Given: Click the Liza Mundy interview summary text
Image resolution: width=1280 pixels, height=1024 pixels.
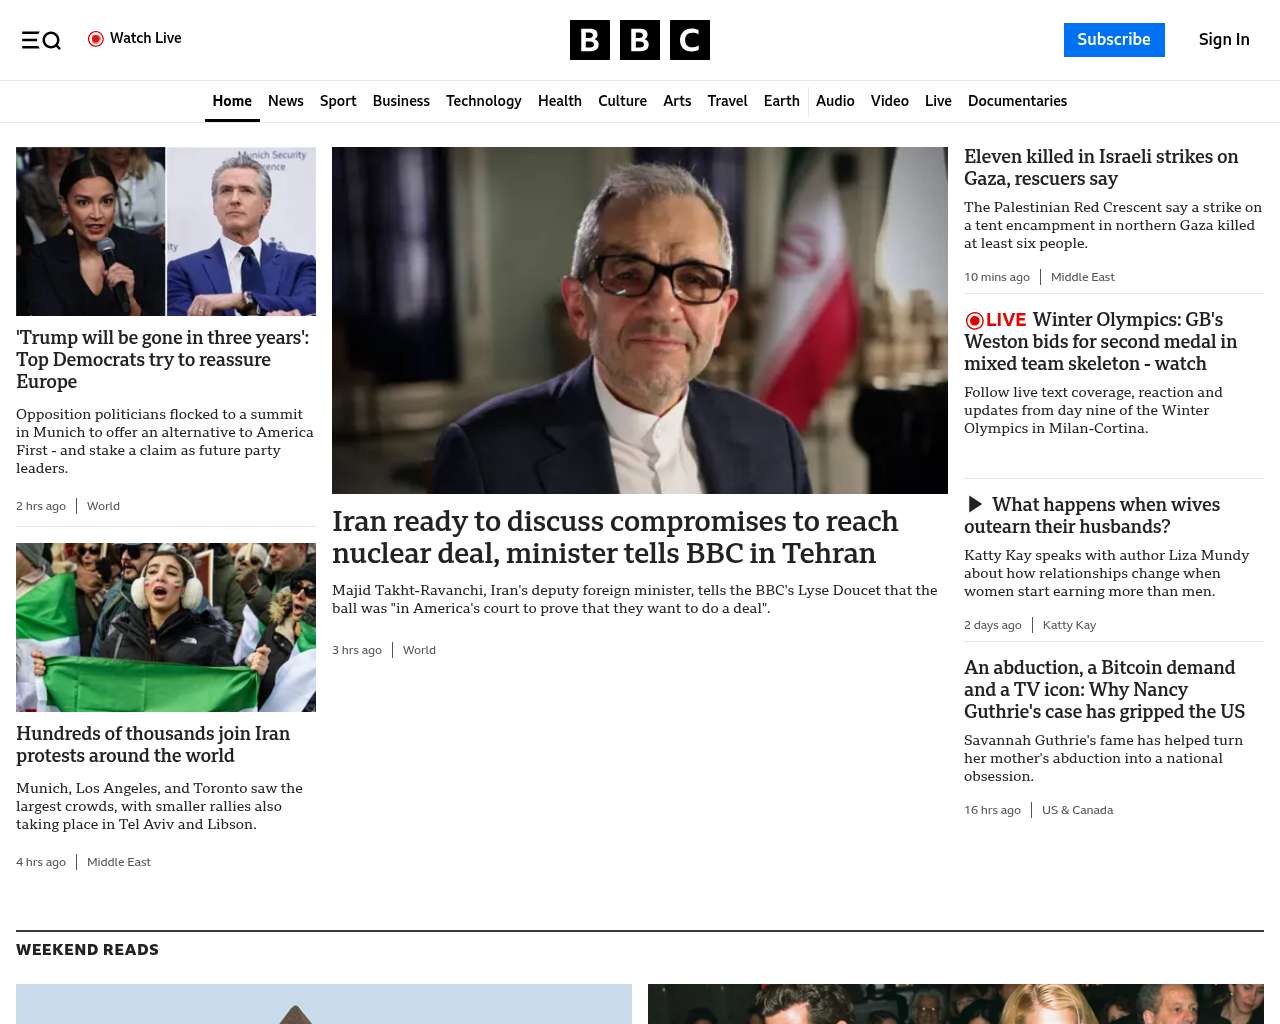Looking at the screenshot, I should click(1106, 573).
